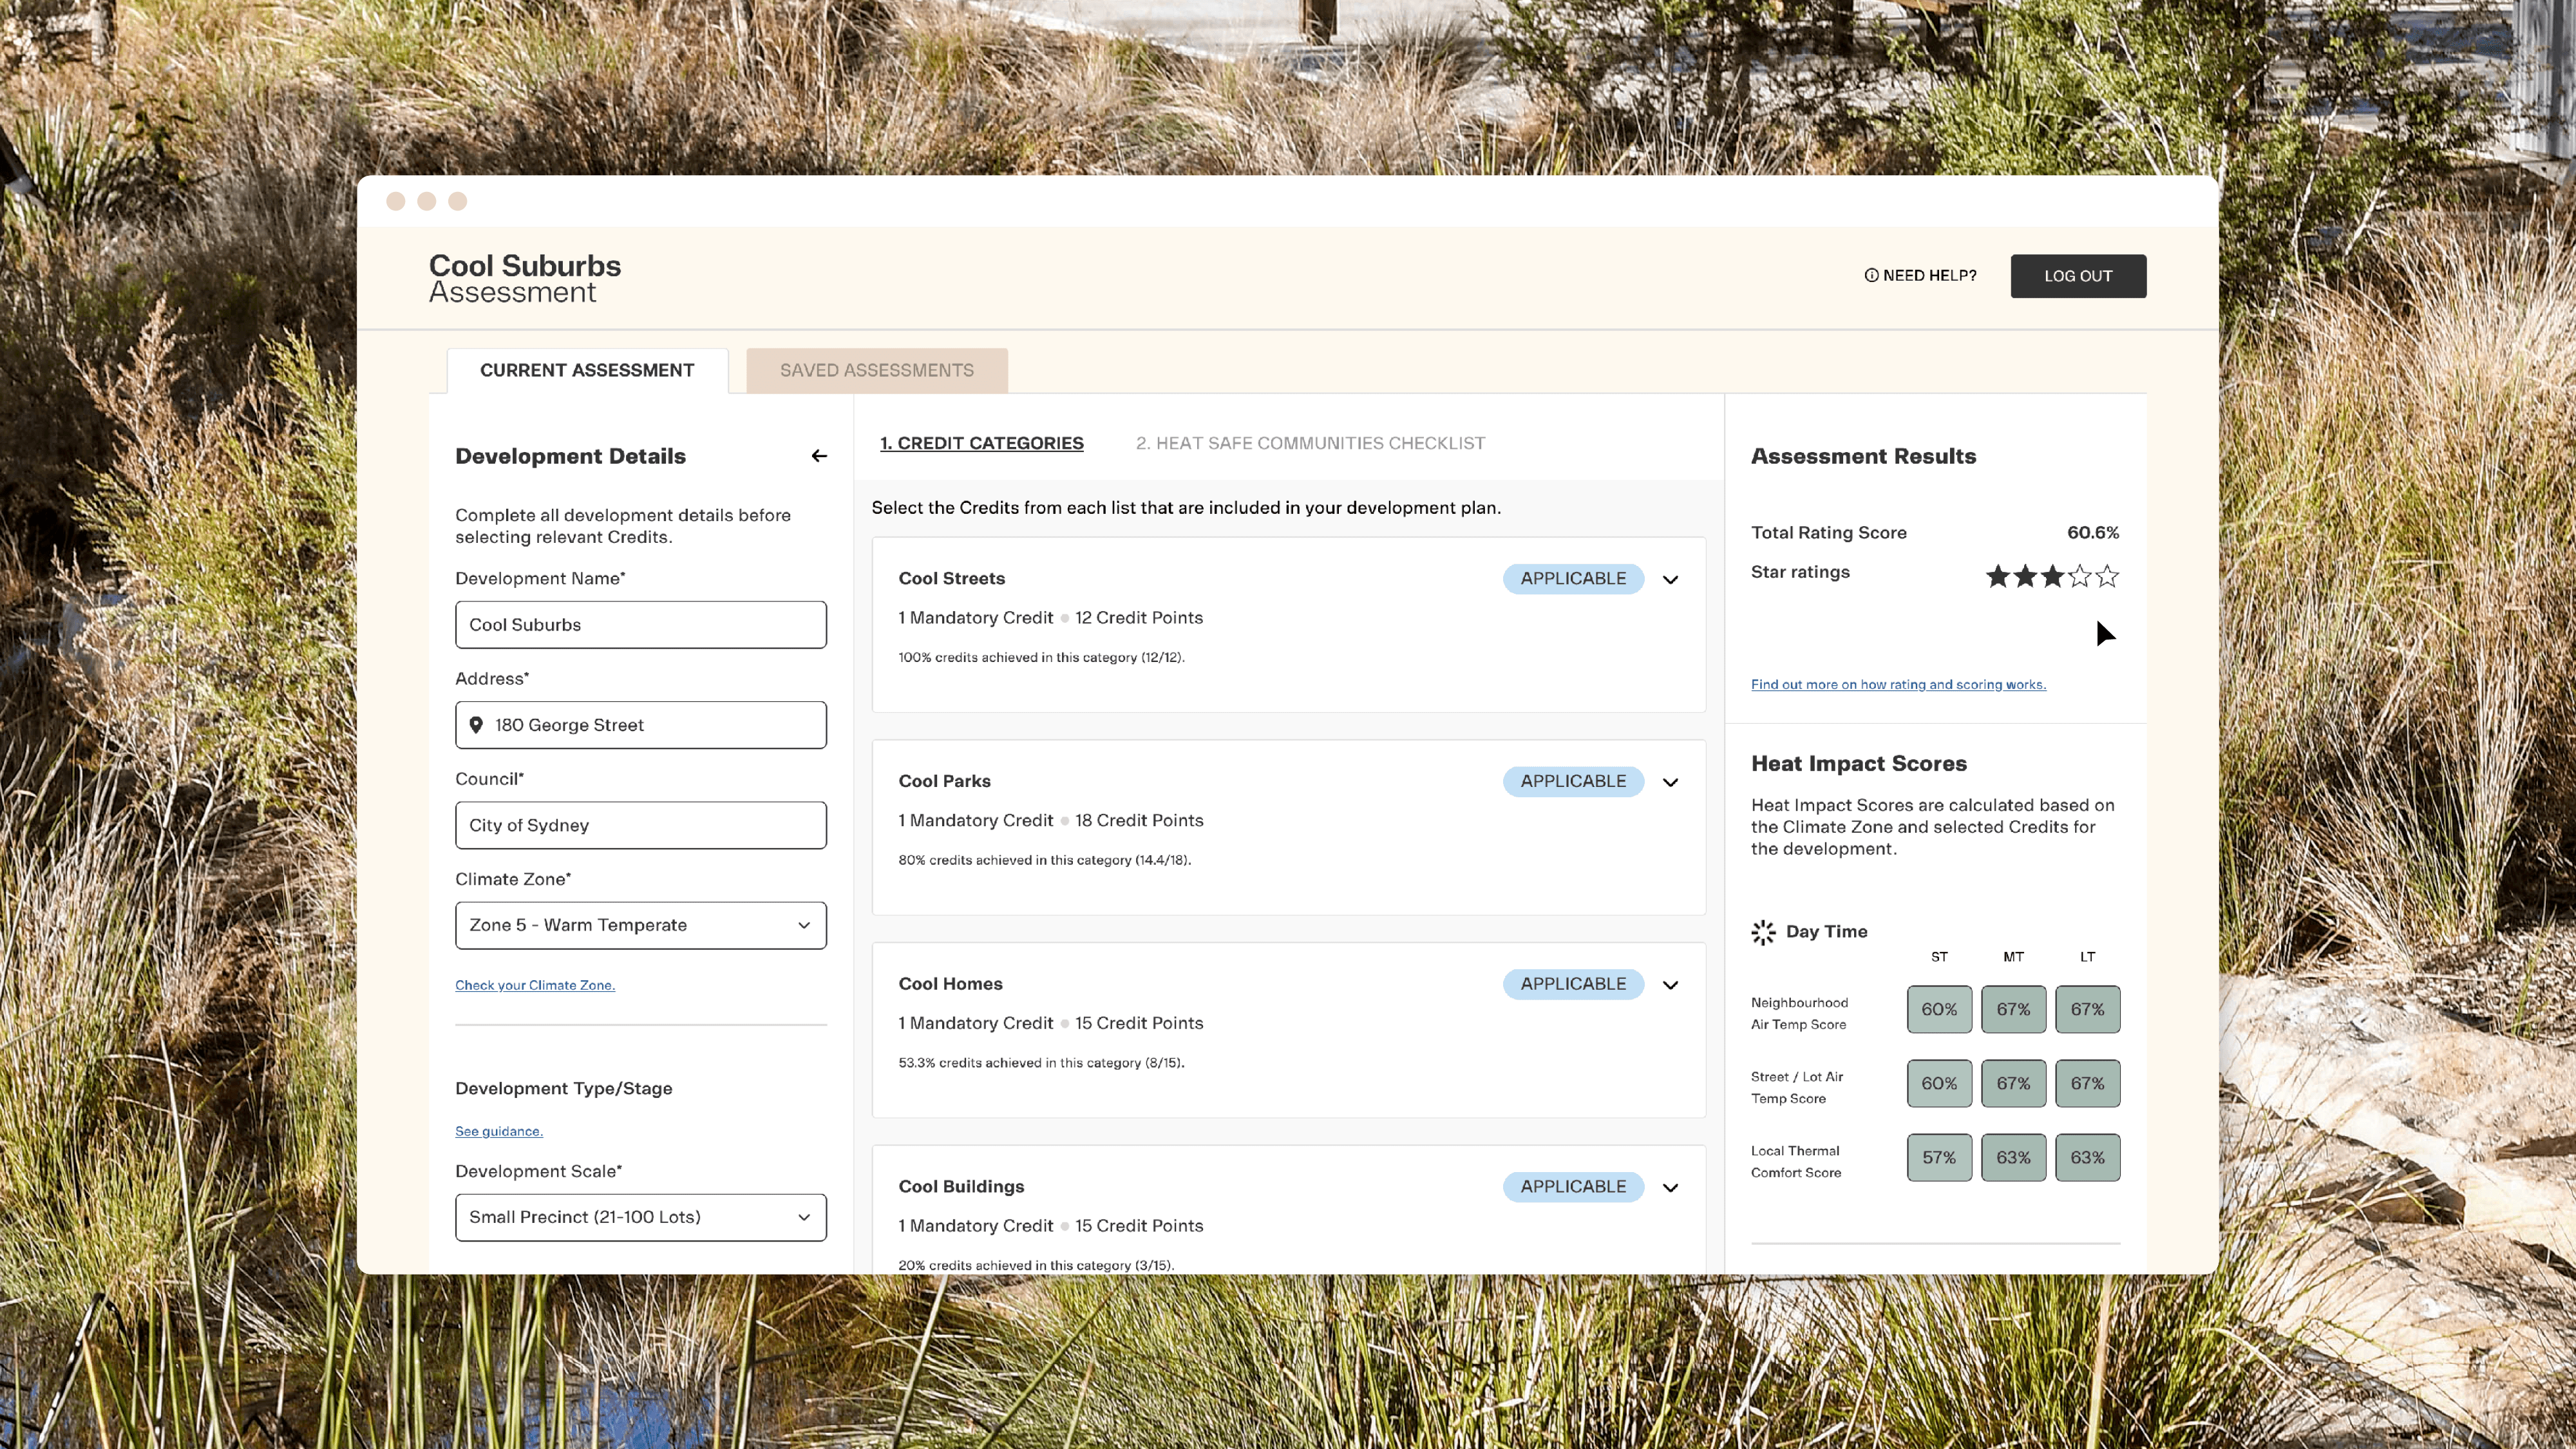This screenshot has height=1449, width=2576.
Task: Click the Development Name input field
Action: tap(640, 625)
